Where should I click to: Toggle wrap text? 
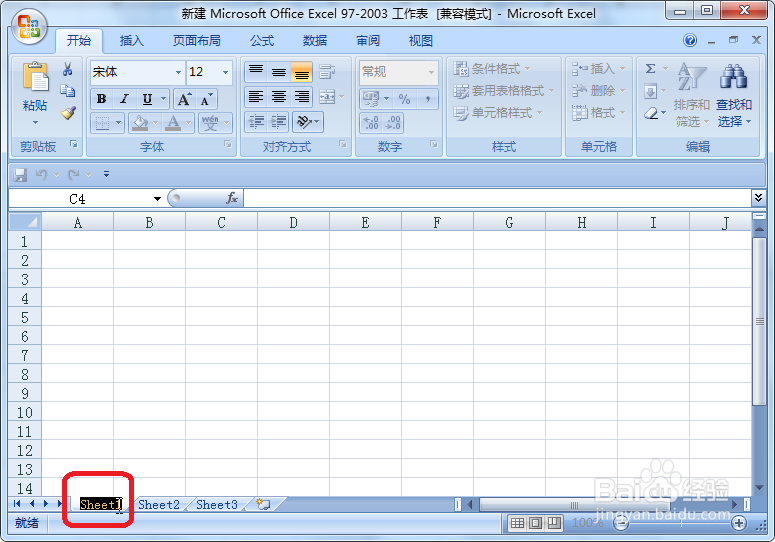pos(327,72)
